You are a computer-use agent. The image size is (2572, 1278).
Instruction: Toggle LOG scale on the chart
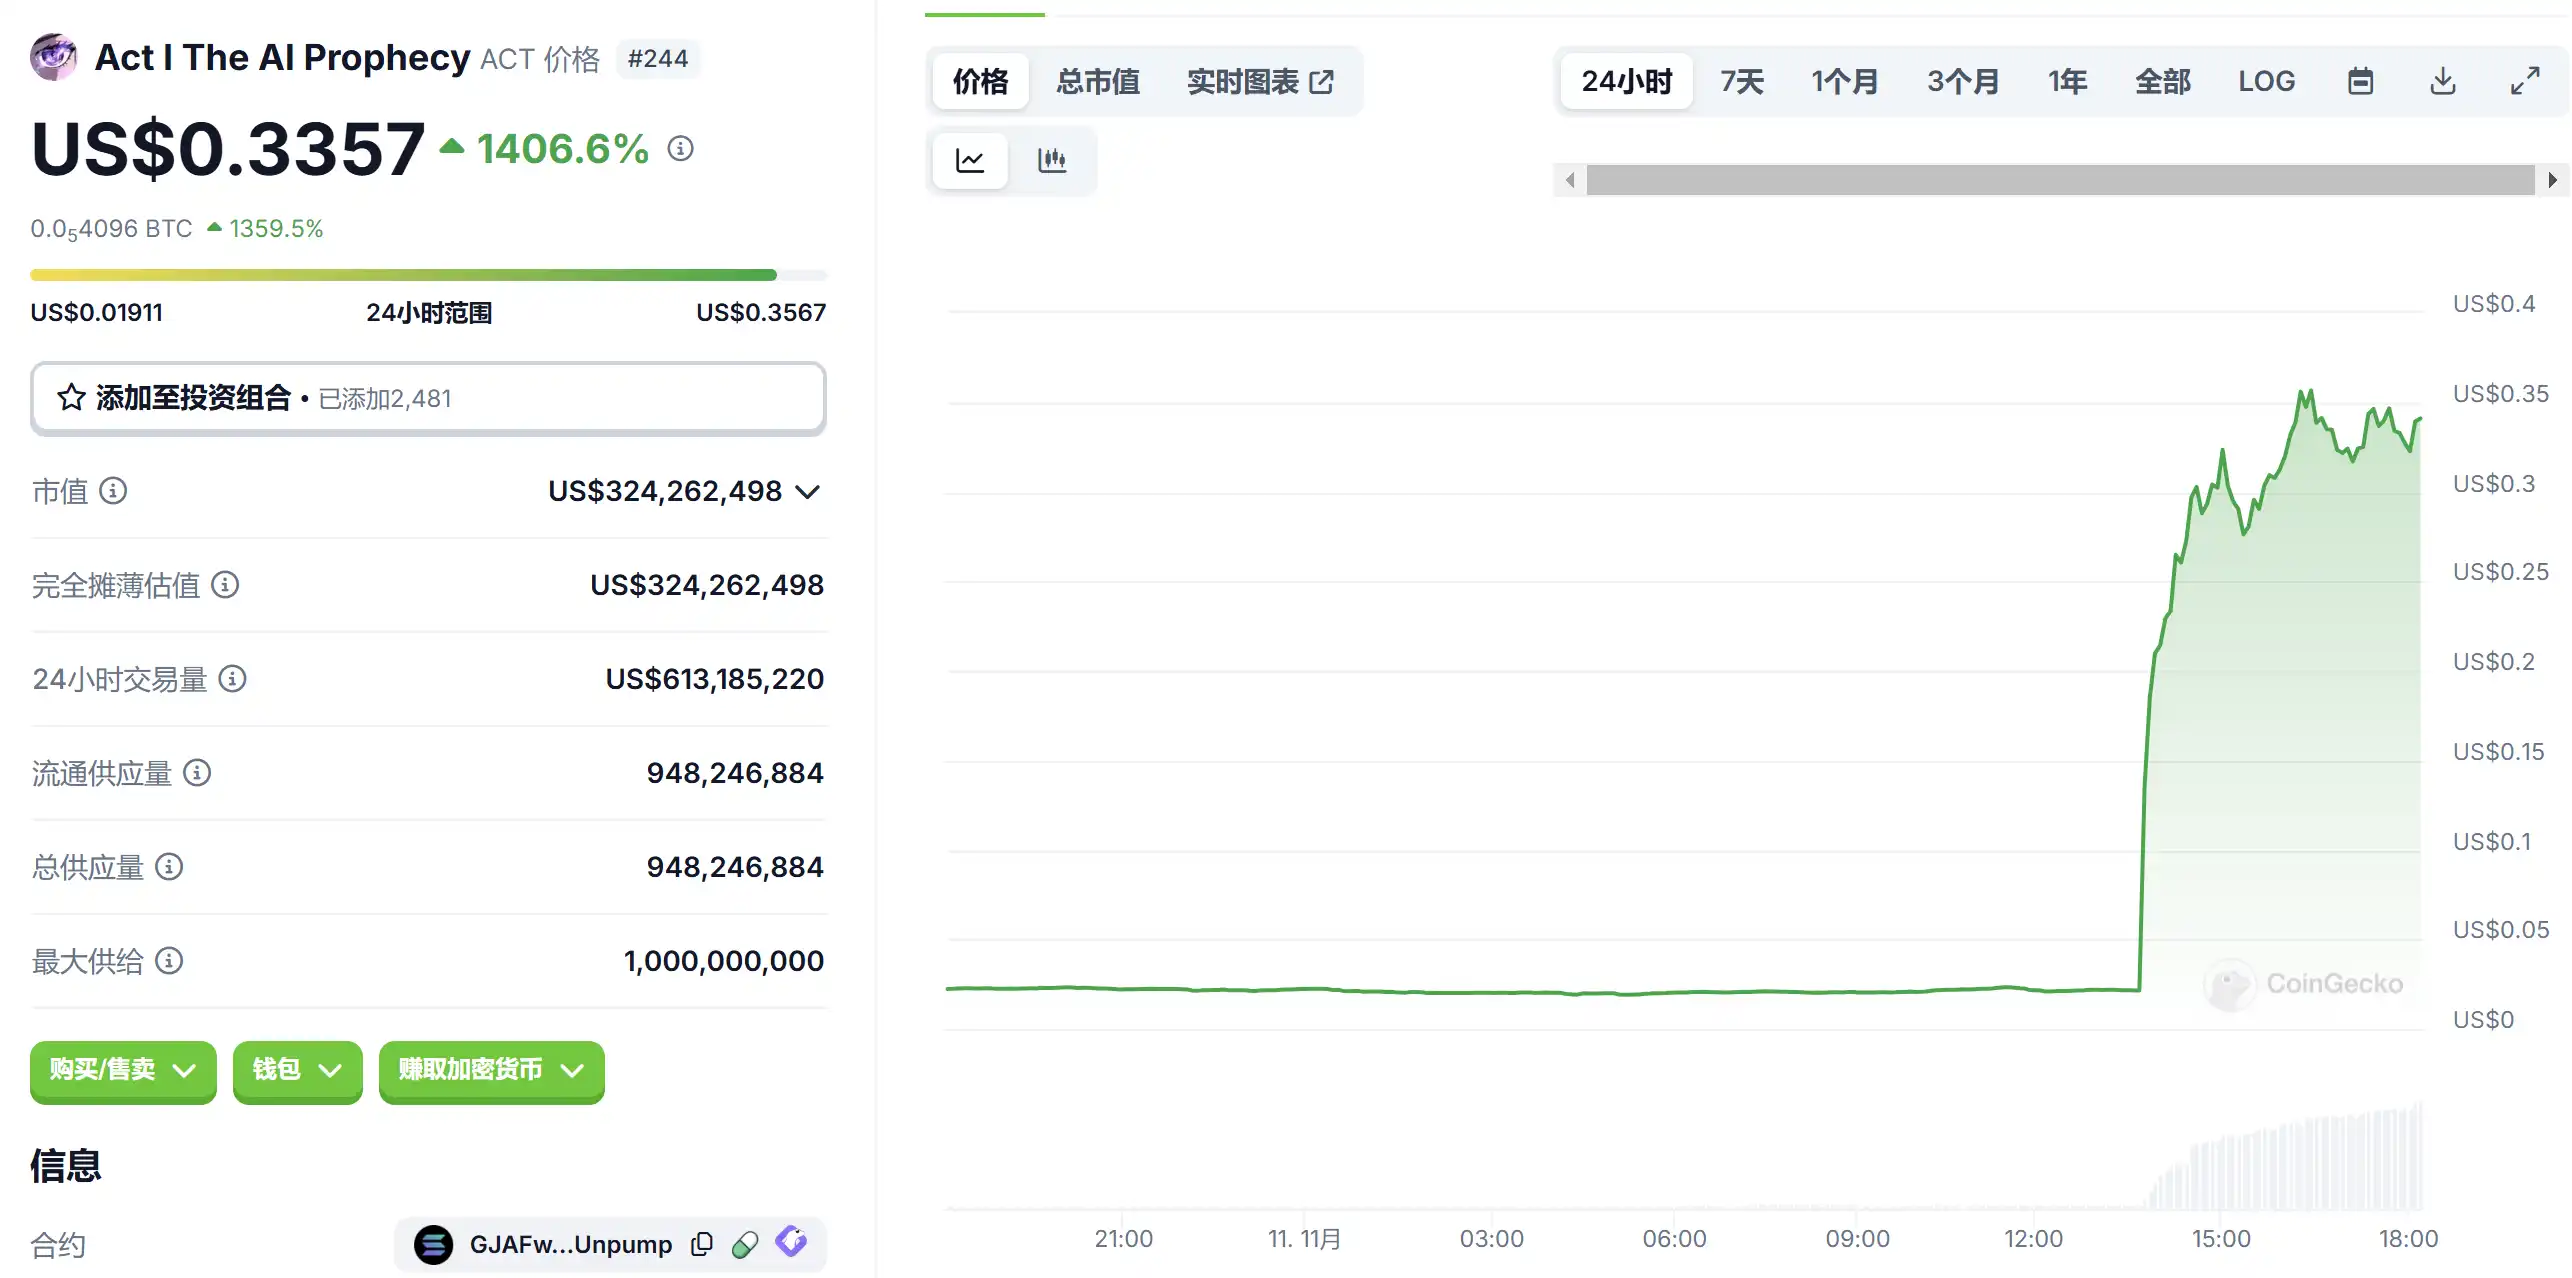pyautogui.click(x=2266, y=81)
